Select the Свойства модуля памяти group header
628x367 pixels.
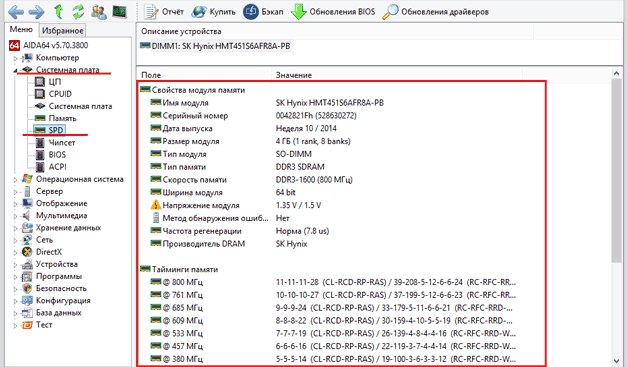point(193,90)
